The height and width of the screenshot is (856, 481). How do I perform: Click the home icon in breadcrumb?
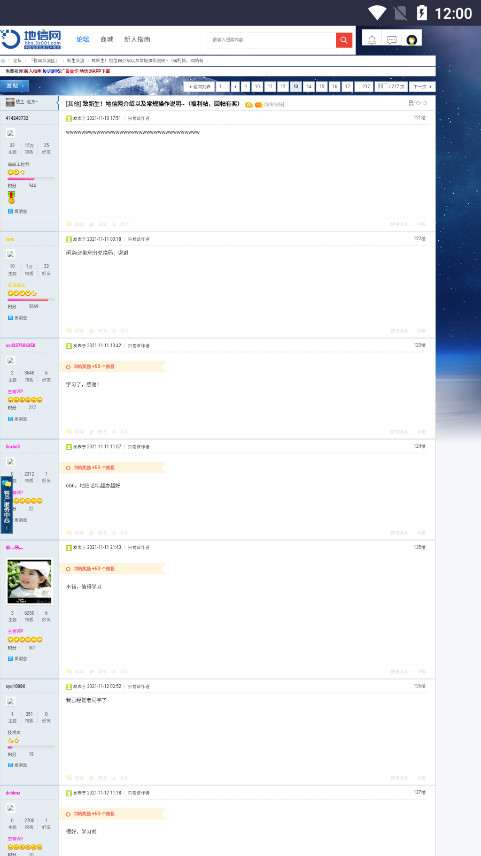coord(3,61)
